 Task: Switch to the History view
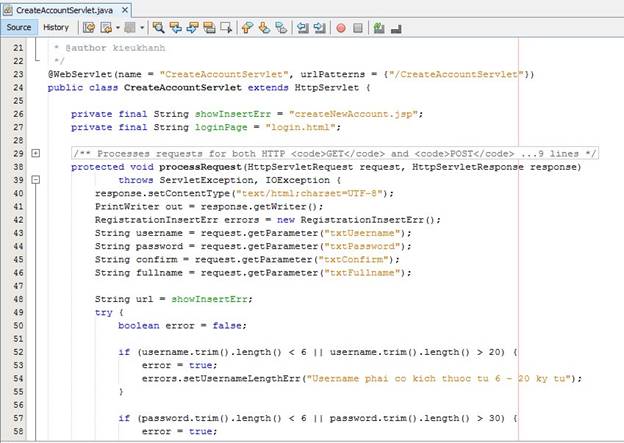click(56, 27)
